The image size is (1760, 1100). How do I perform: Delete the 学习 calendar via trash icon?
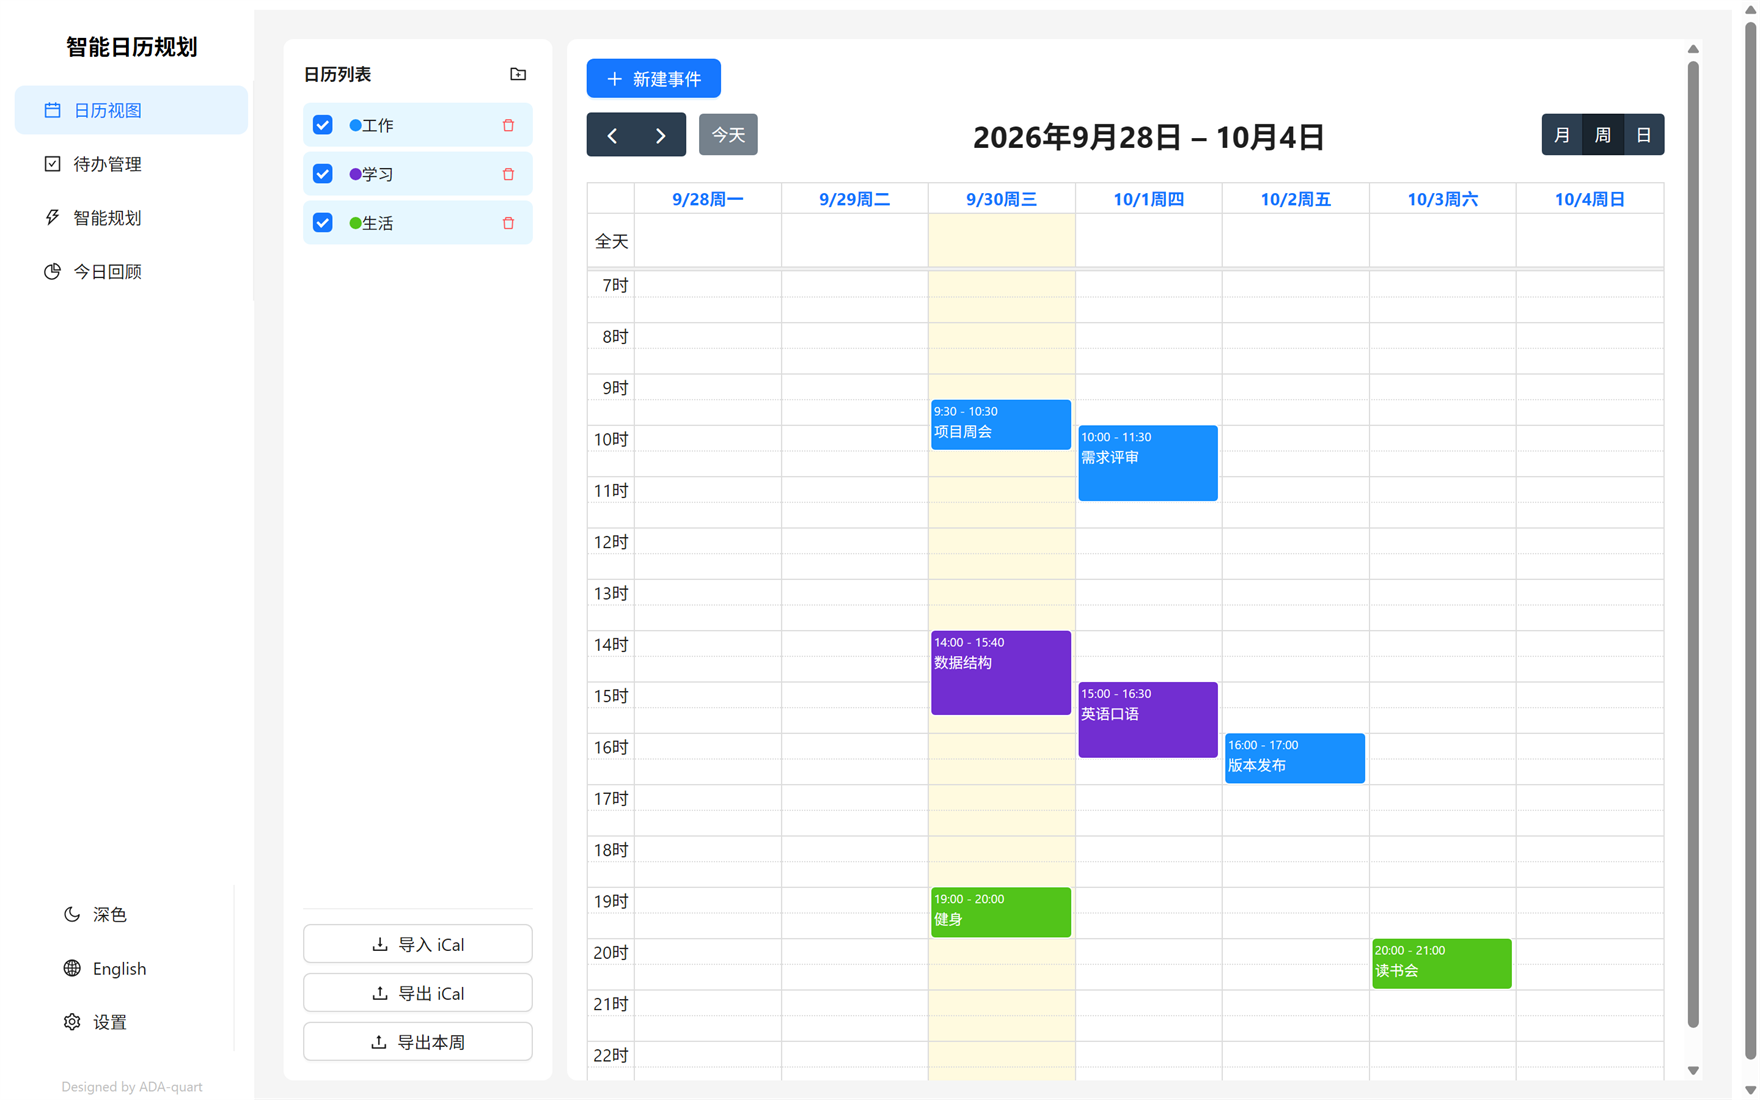(x=508, y=174)
